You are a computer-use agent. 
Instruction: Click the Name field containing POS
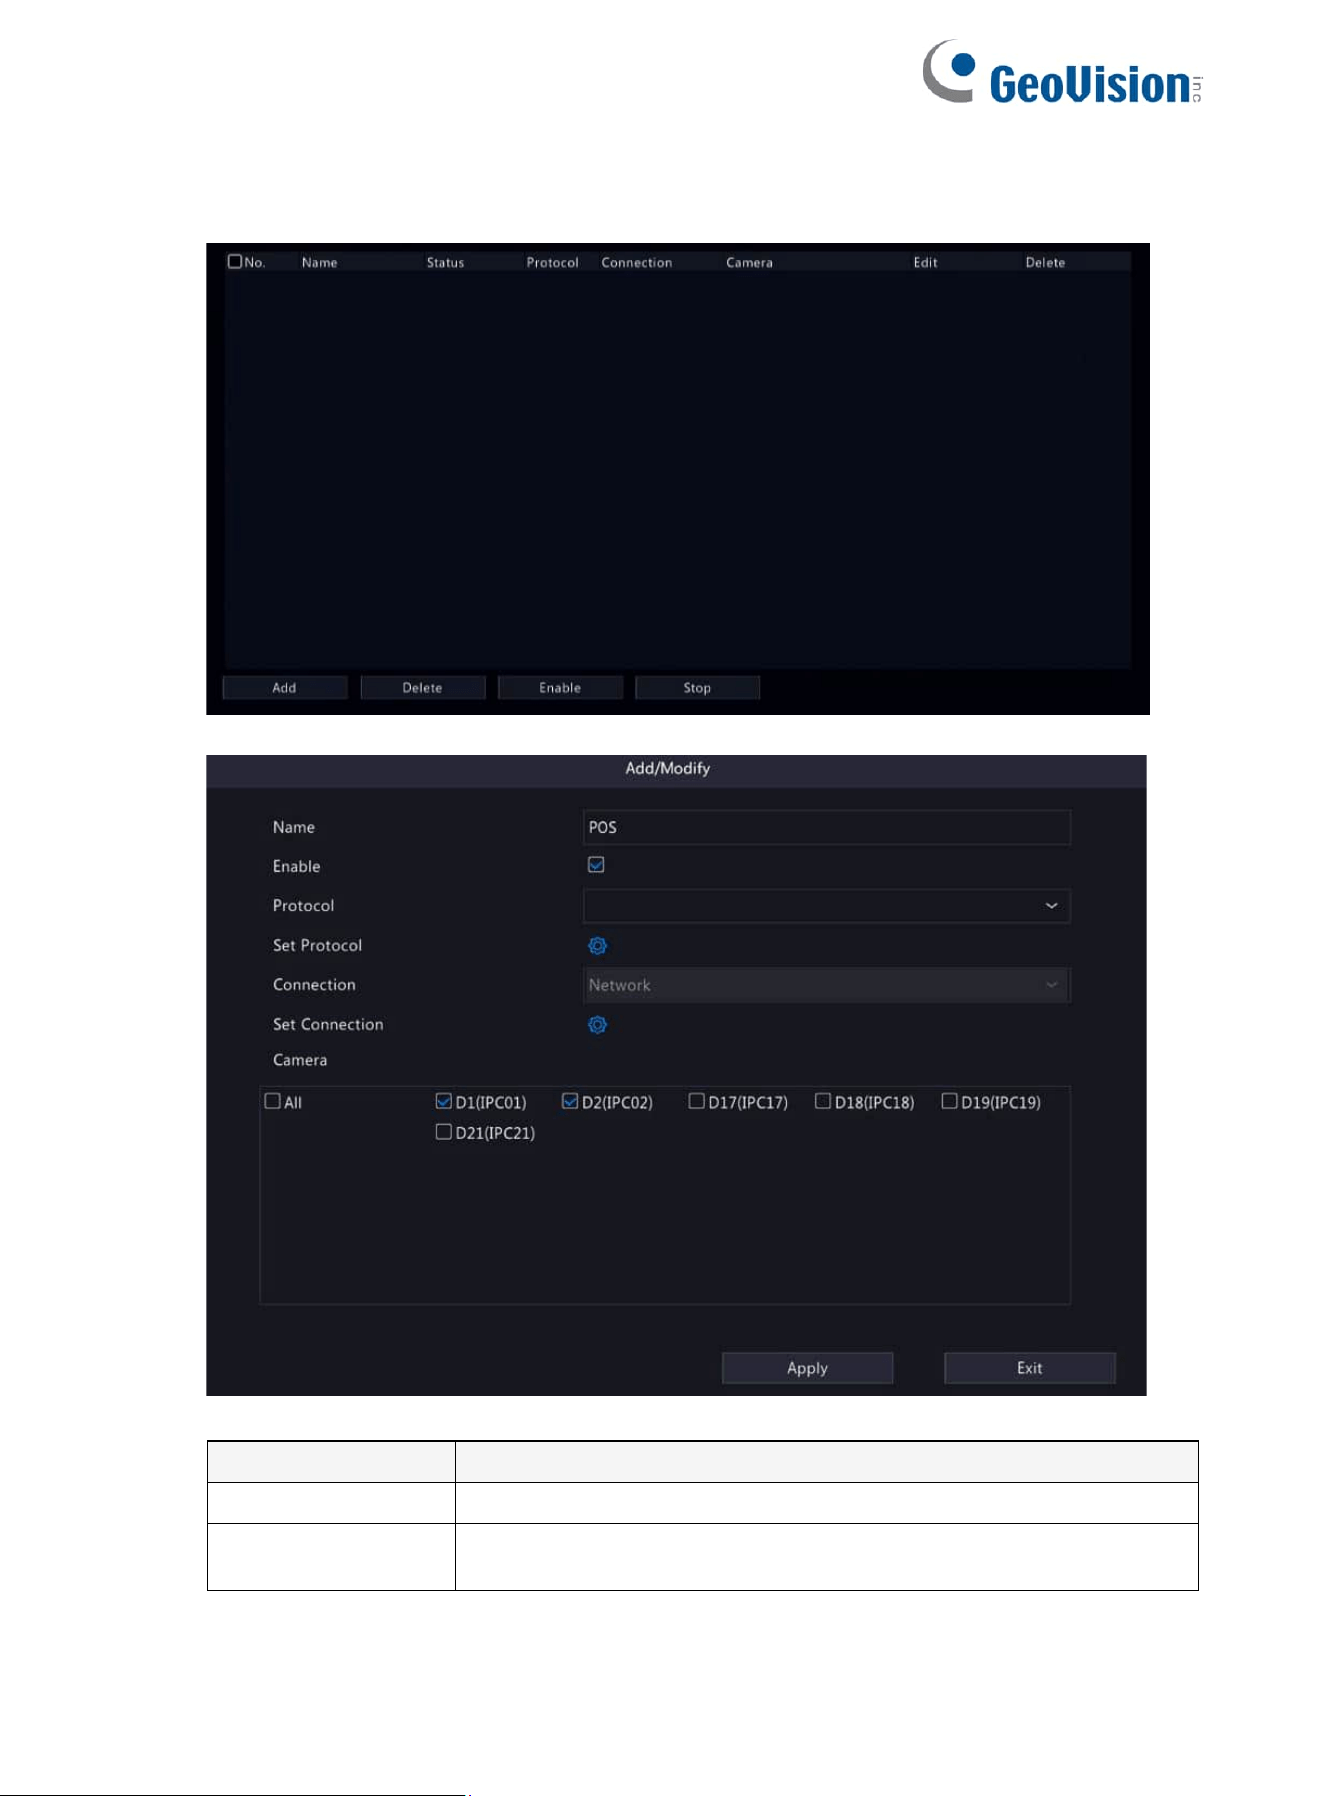(826, 827)
